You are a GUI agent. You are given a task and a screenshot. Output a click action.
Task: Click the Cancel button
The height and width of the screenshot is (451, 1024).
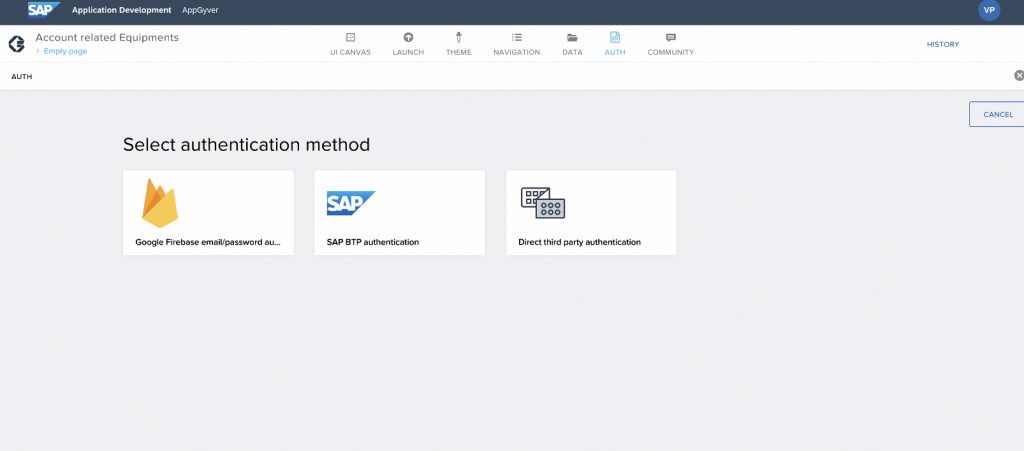pos(997,114)
